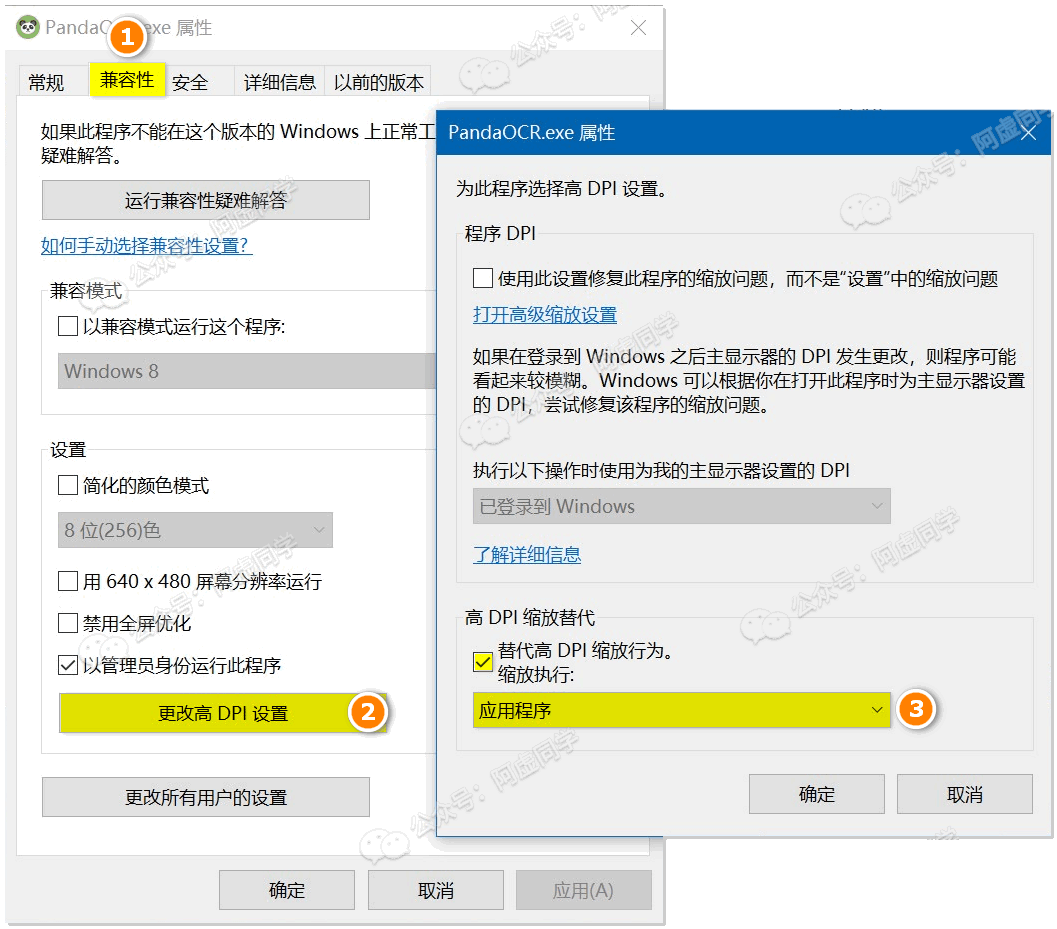
Task: Click 更改高 DPI 设置 button
Action: [x=223, y=713]
